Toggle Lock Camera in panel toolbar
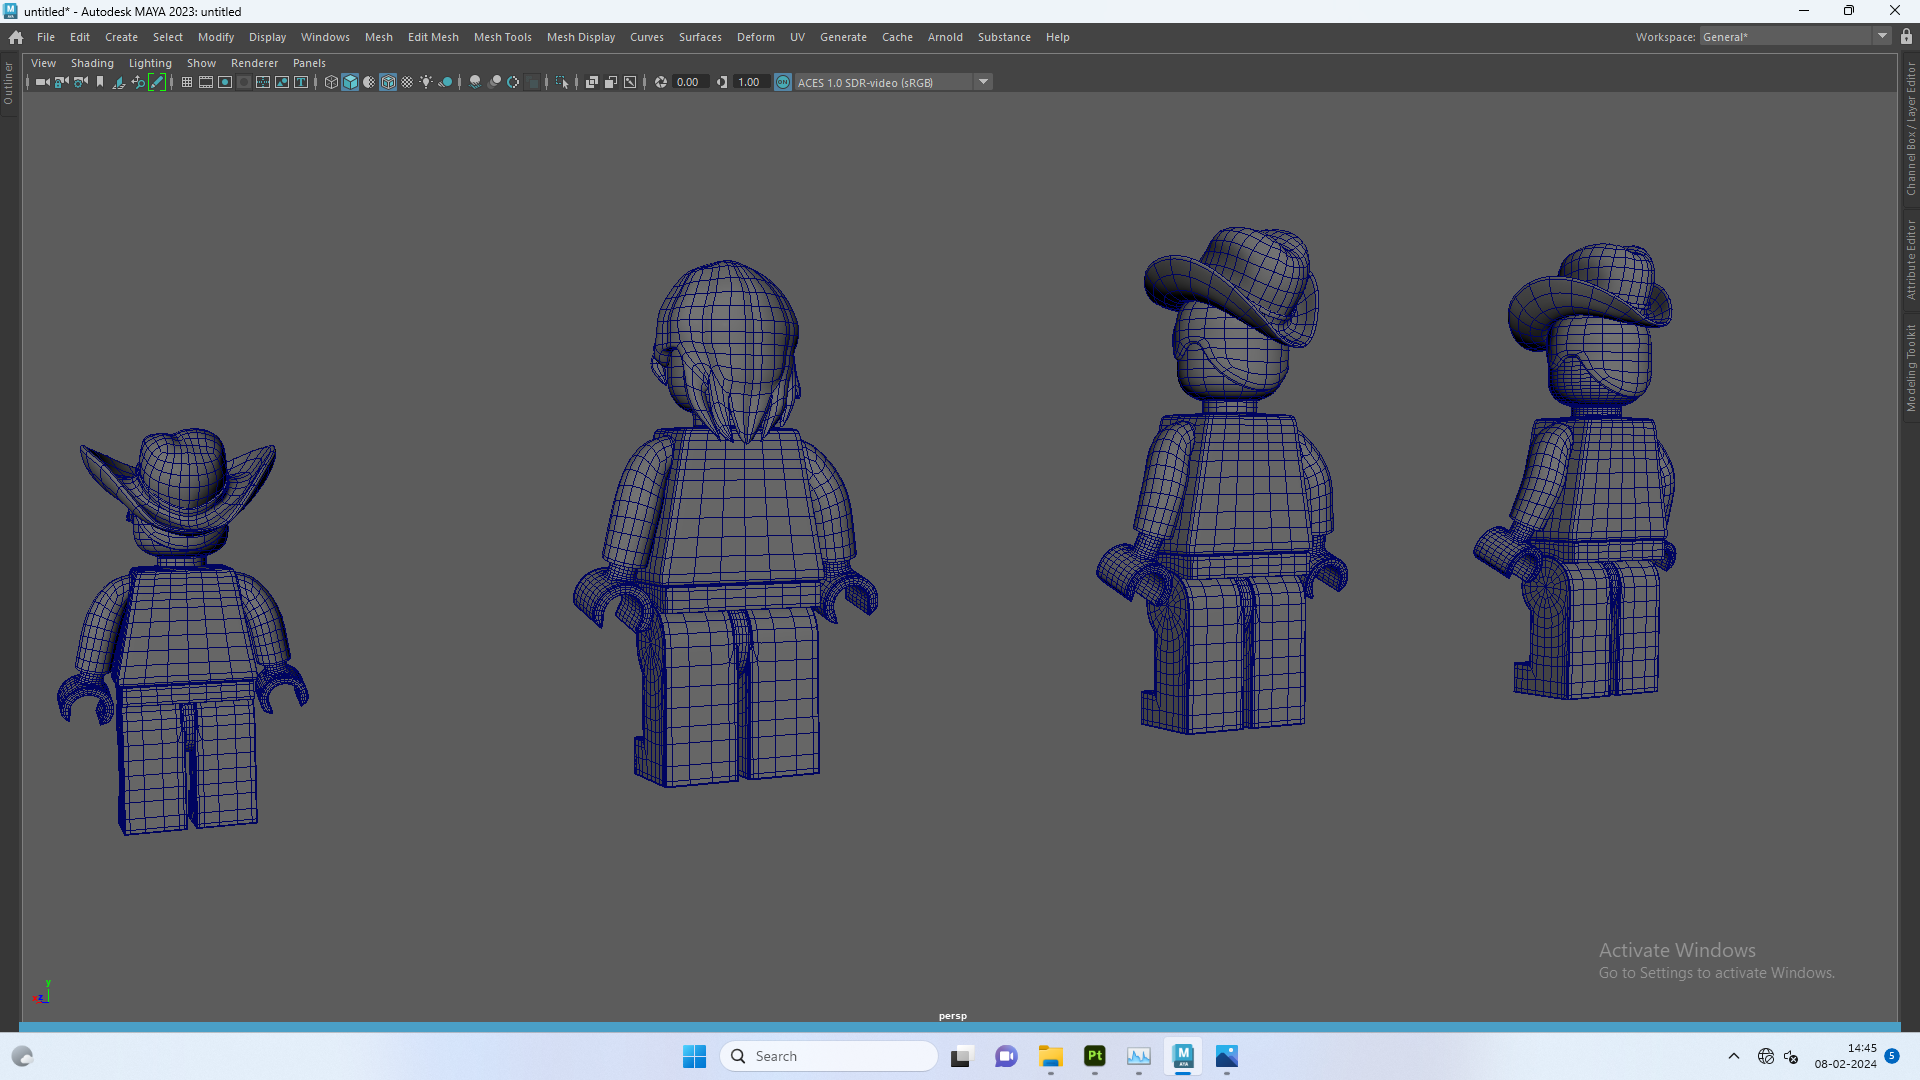 [62, 82]
